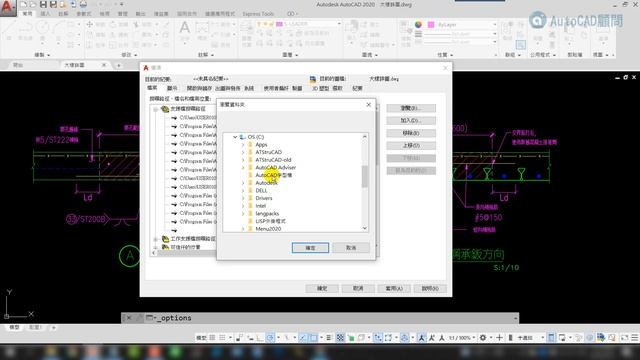
Task: Click the color wheel in the Properties panel
Action: pyautogui.click(x=418, y=24)
